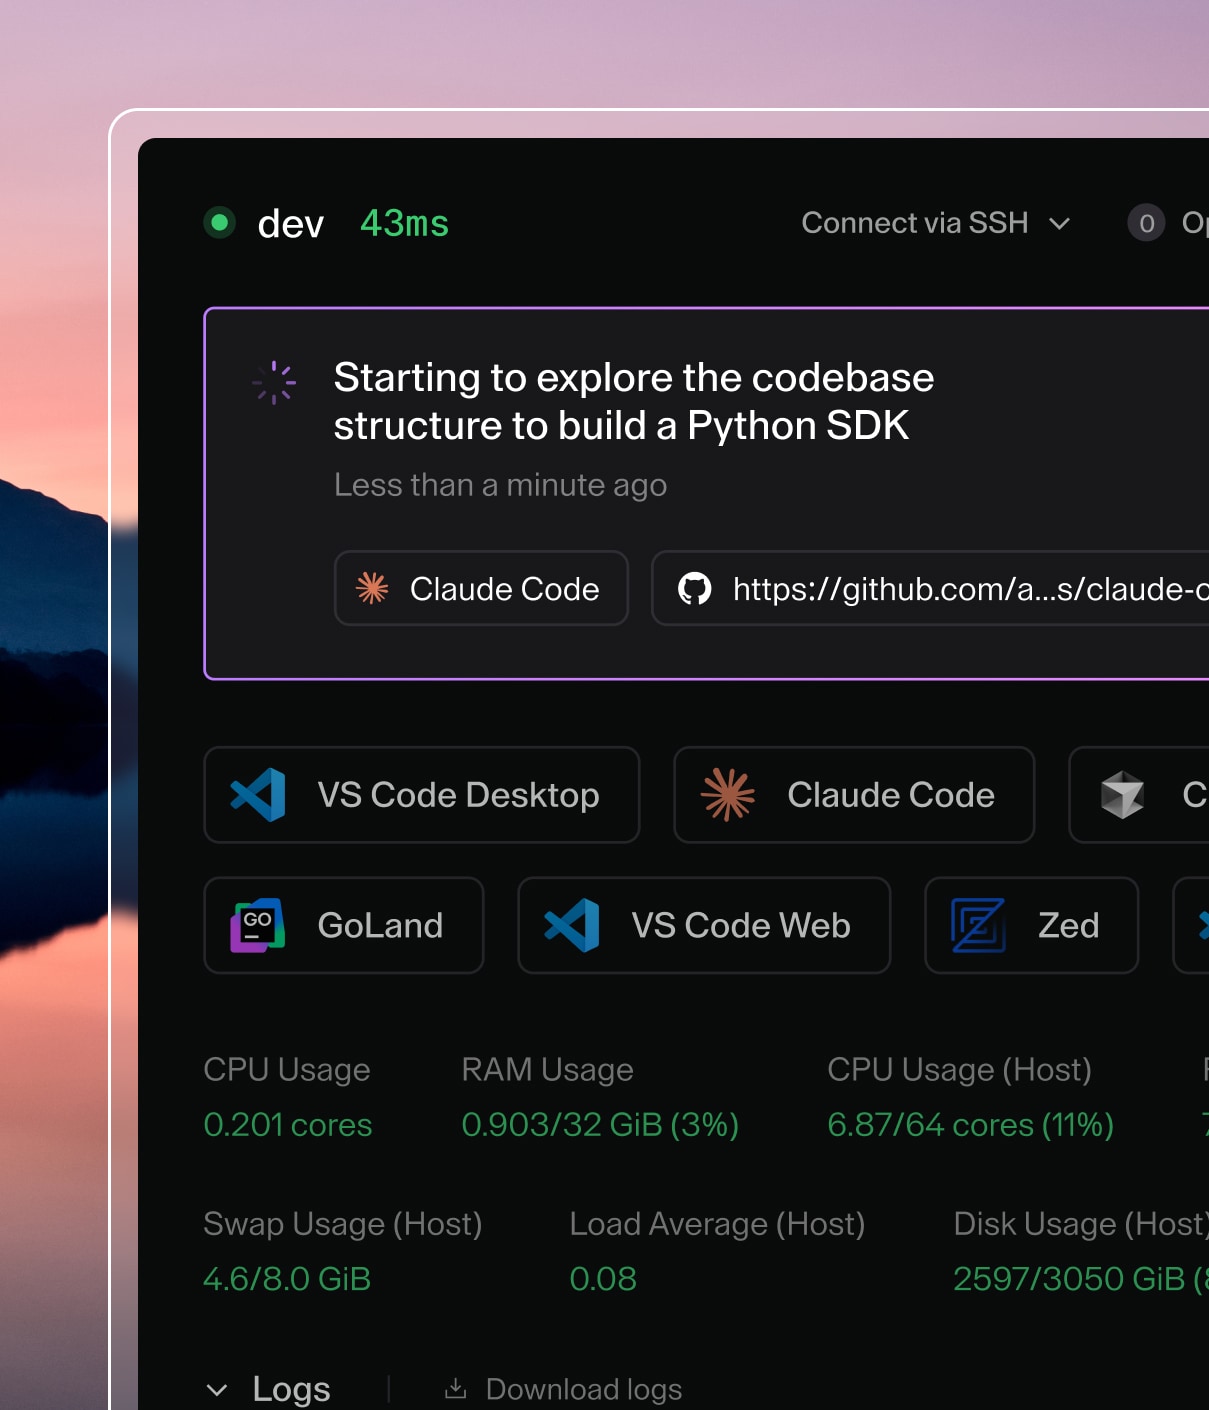
Task: Click the 43ms latency indicator
Action: [x=403, y=222]
